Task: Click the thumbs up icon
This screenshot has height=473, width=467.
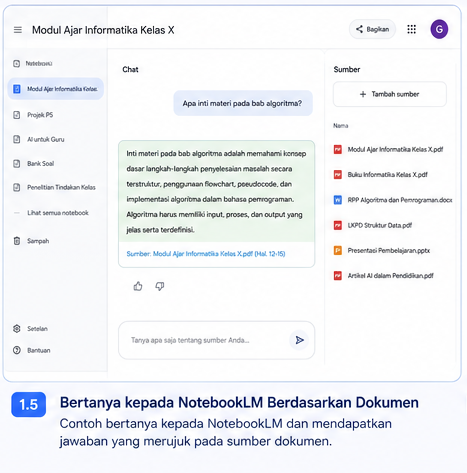Action: point(138,286)
